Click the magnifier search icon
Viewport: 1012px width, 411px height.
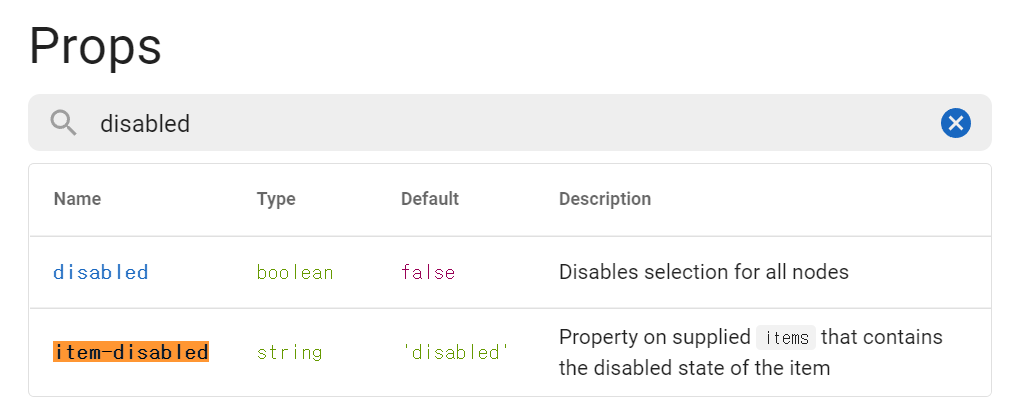click(64, 123)
